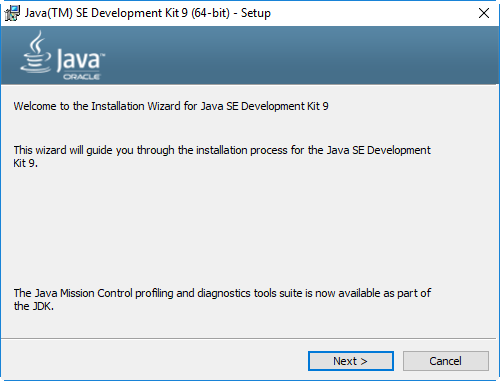Click the word 'Setup' in the title bar
Image resolution: width=500 pixels, height=381 pixels.
point(256,13)
